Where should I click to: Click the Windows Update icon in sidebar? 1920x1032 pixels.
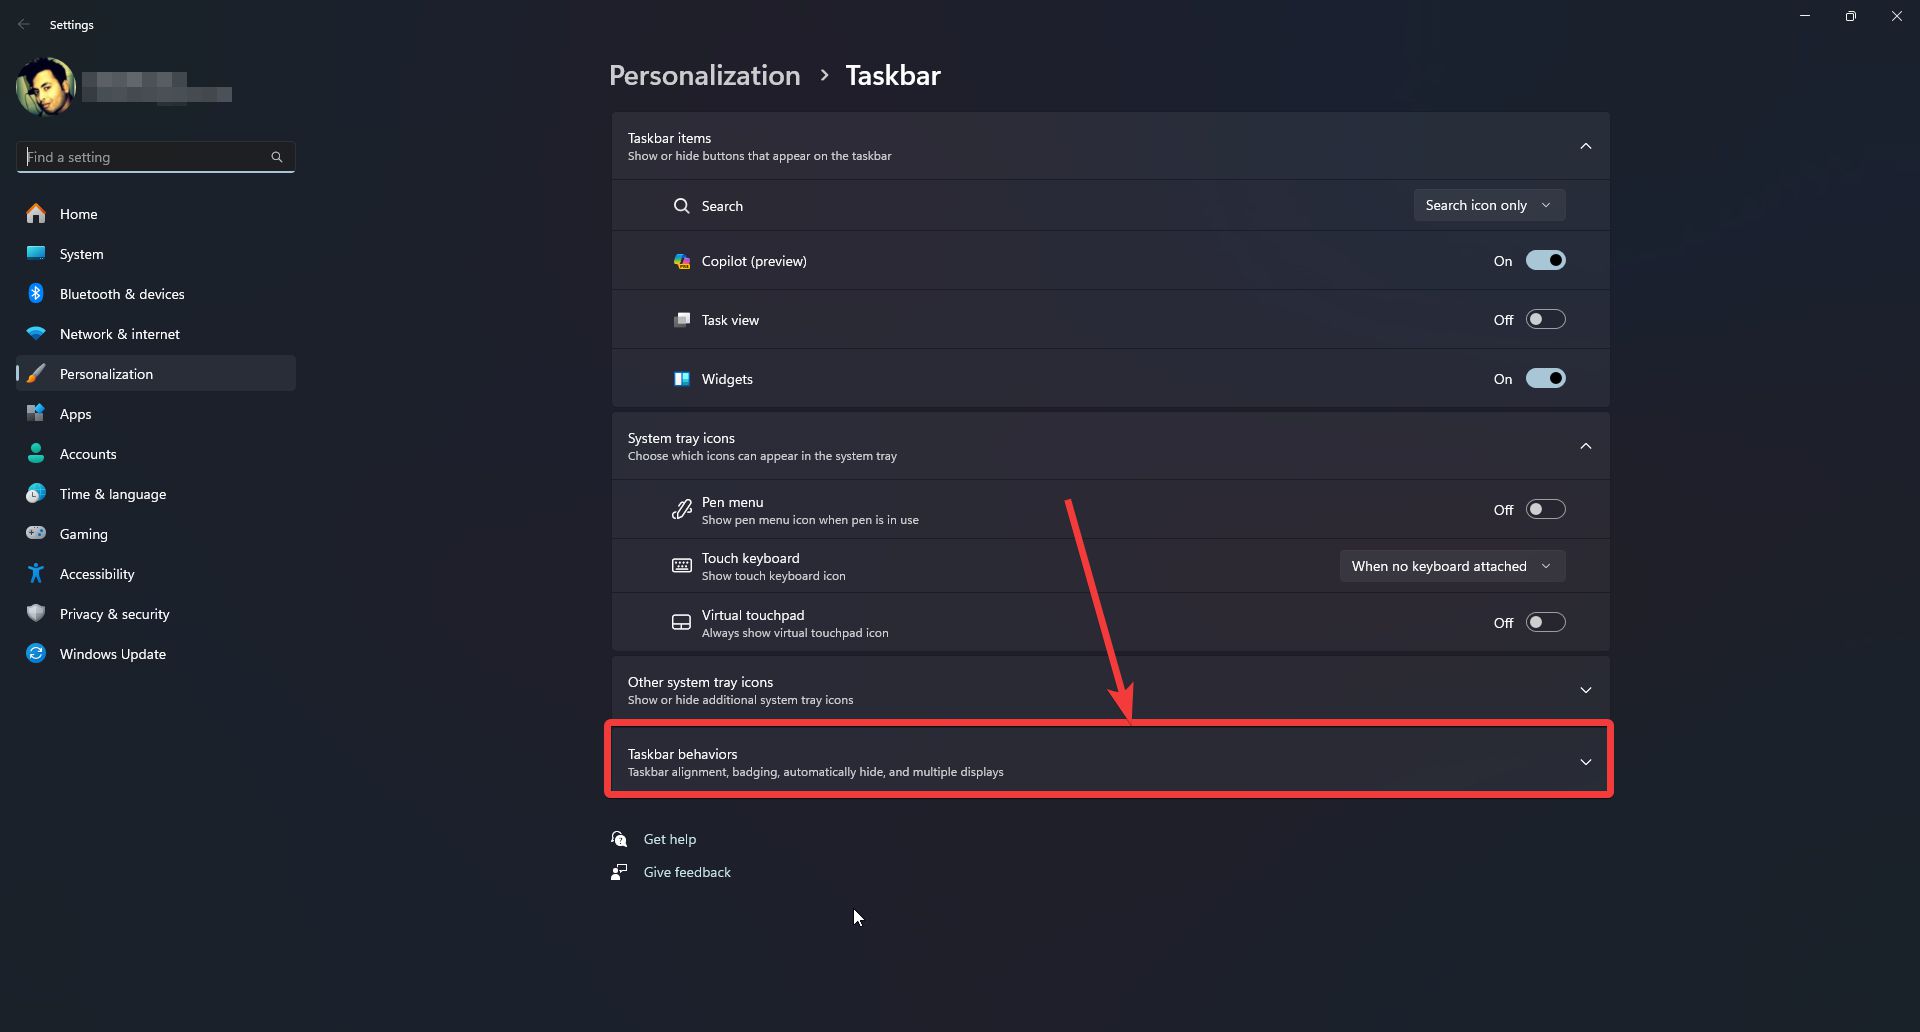36,653
